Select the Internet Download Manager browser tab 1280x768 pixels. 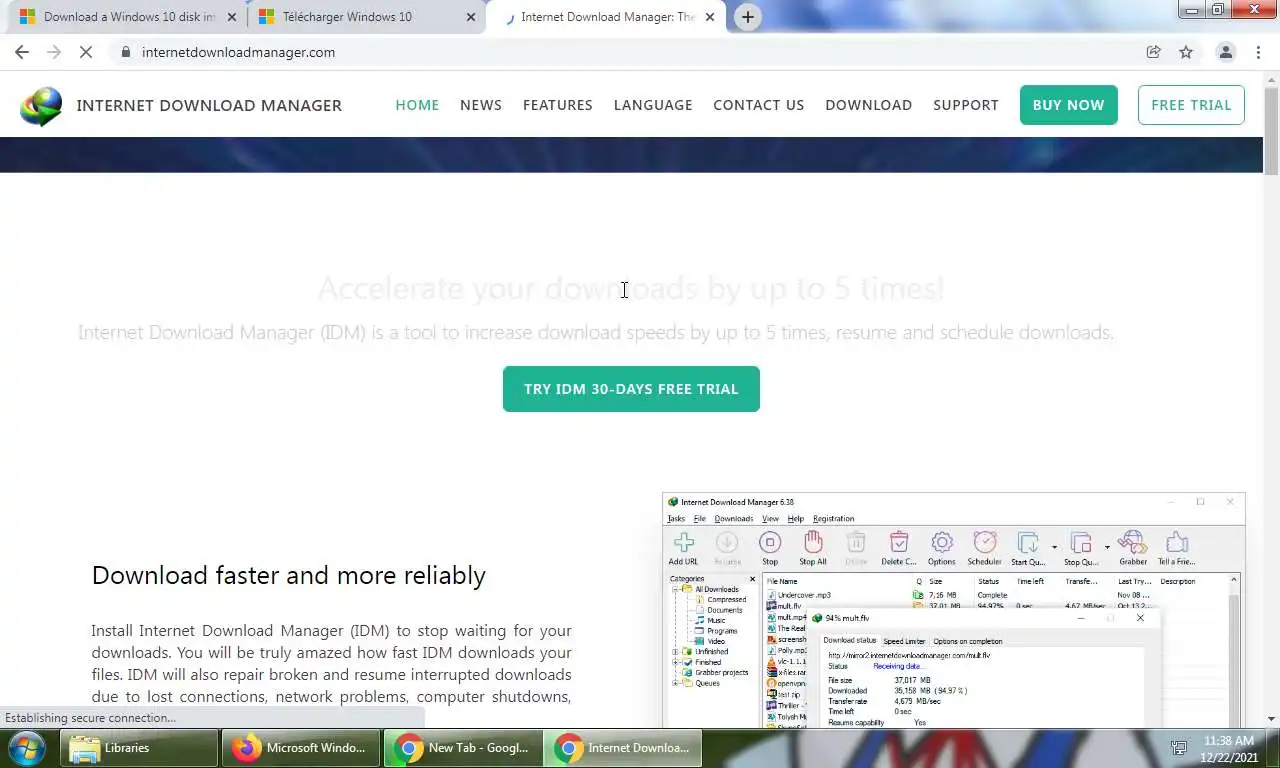(x=606, y=17)
